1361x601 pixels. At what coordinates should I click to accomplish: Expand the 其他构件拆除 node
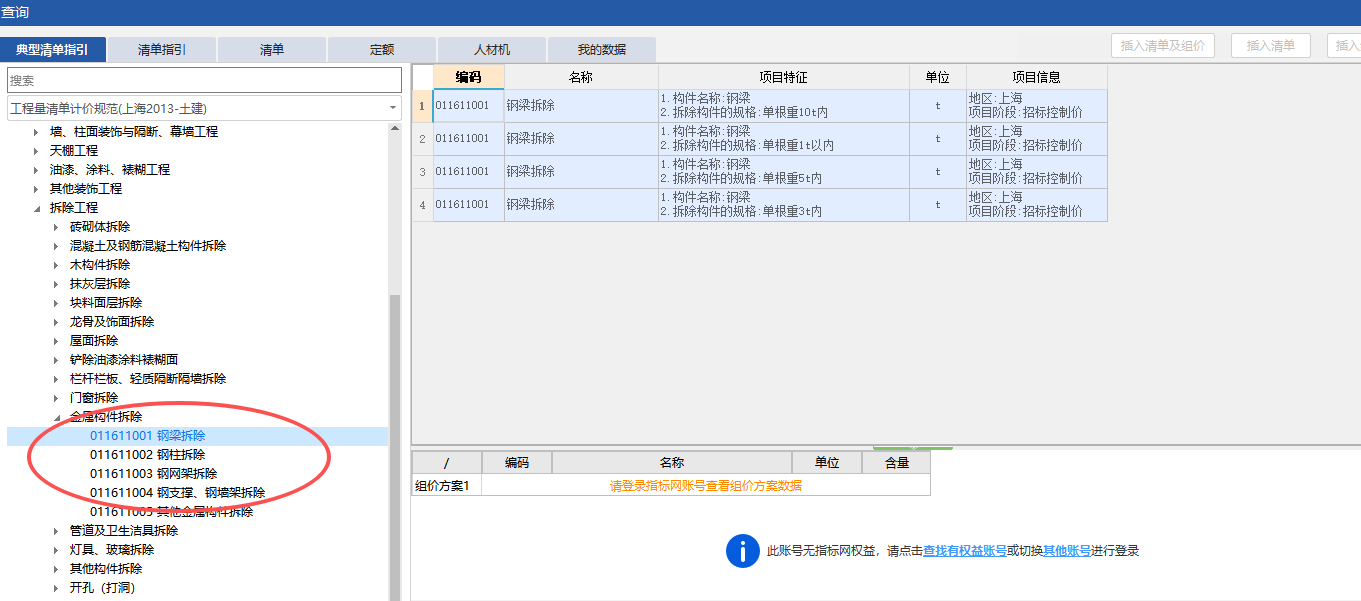point(57,568)
